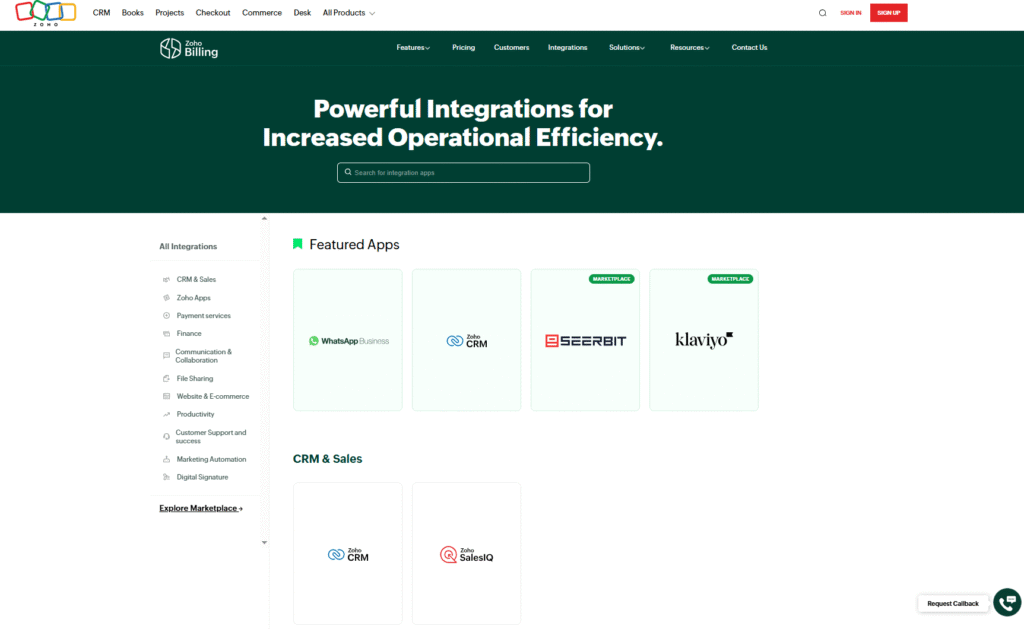Viewport: 1024px width, 629px height.
Task: Open the Resources dropdown menu
Action: pyautogui.click(x=689, y=48)
